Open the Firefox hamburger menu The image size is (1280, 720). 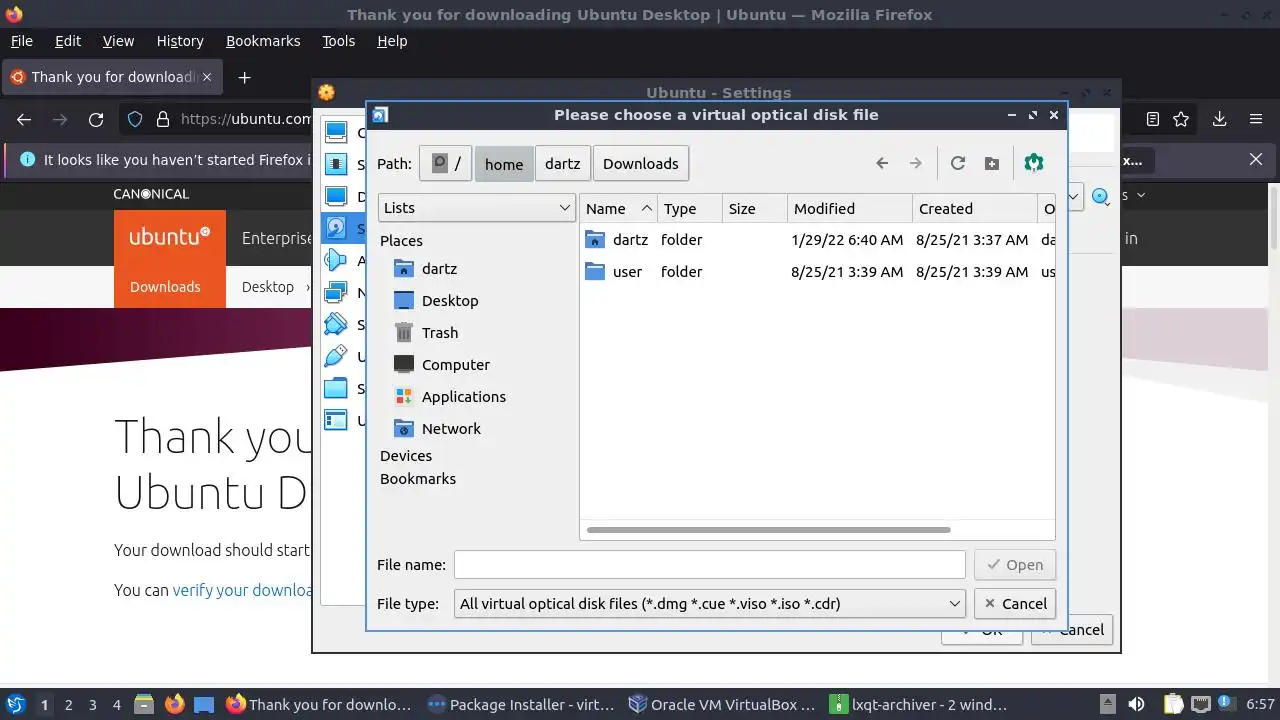(x=1256, y=119)
